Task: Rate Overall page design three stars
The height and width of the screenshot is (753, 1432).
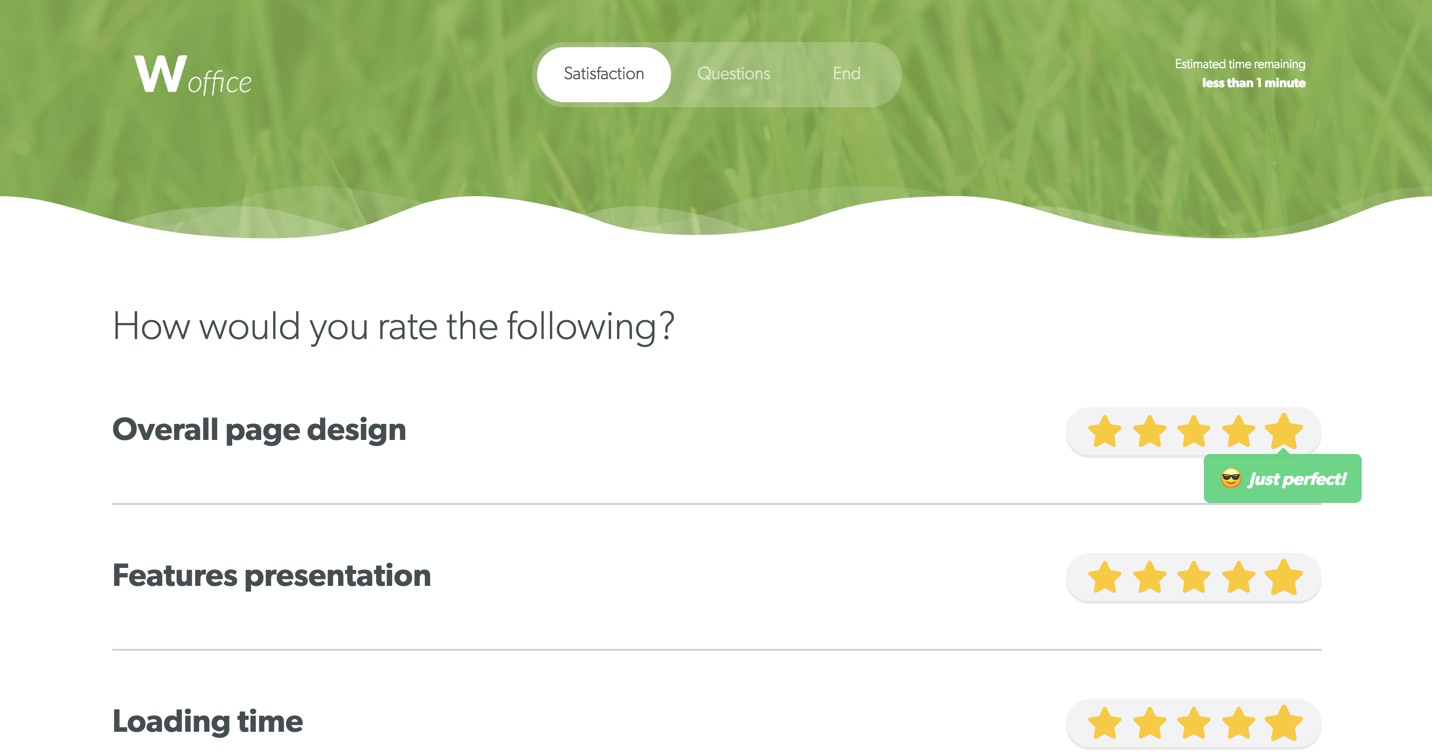Action: tap(1194, 432)
